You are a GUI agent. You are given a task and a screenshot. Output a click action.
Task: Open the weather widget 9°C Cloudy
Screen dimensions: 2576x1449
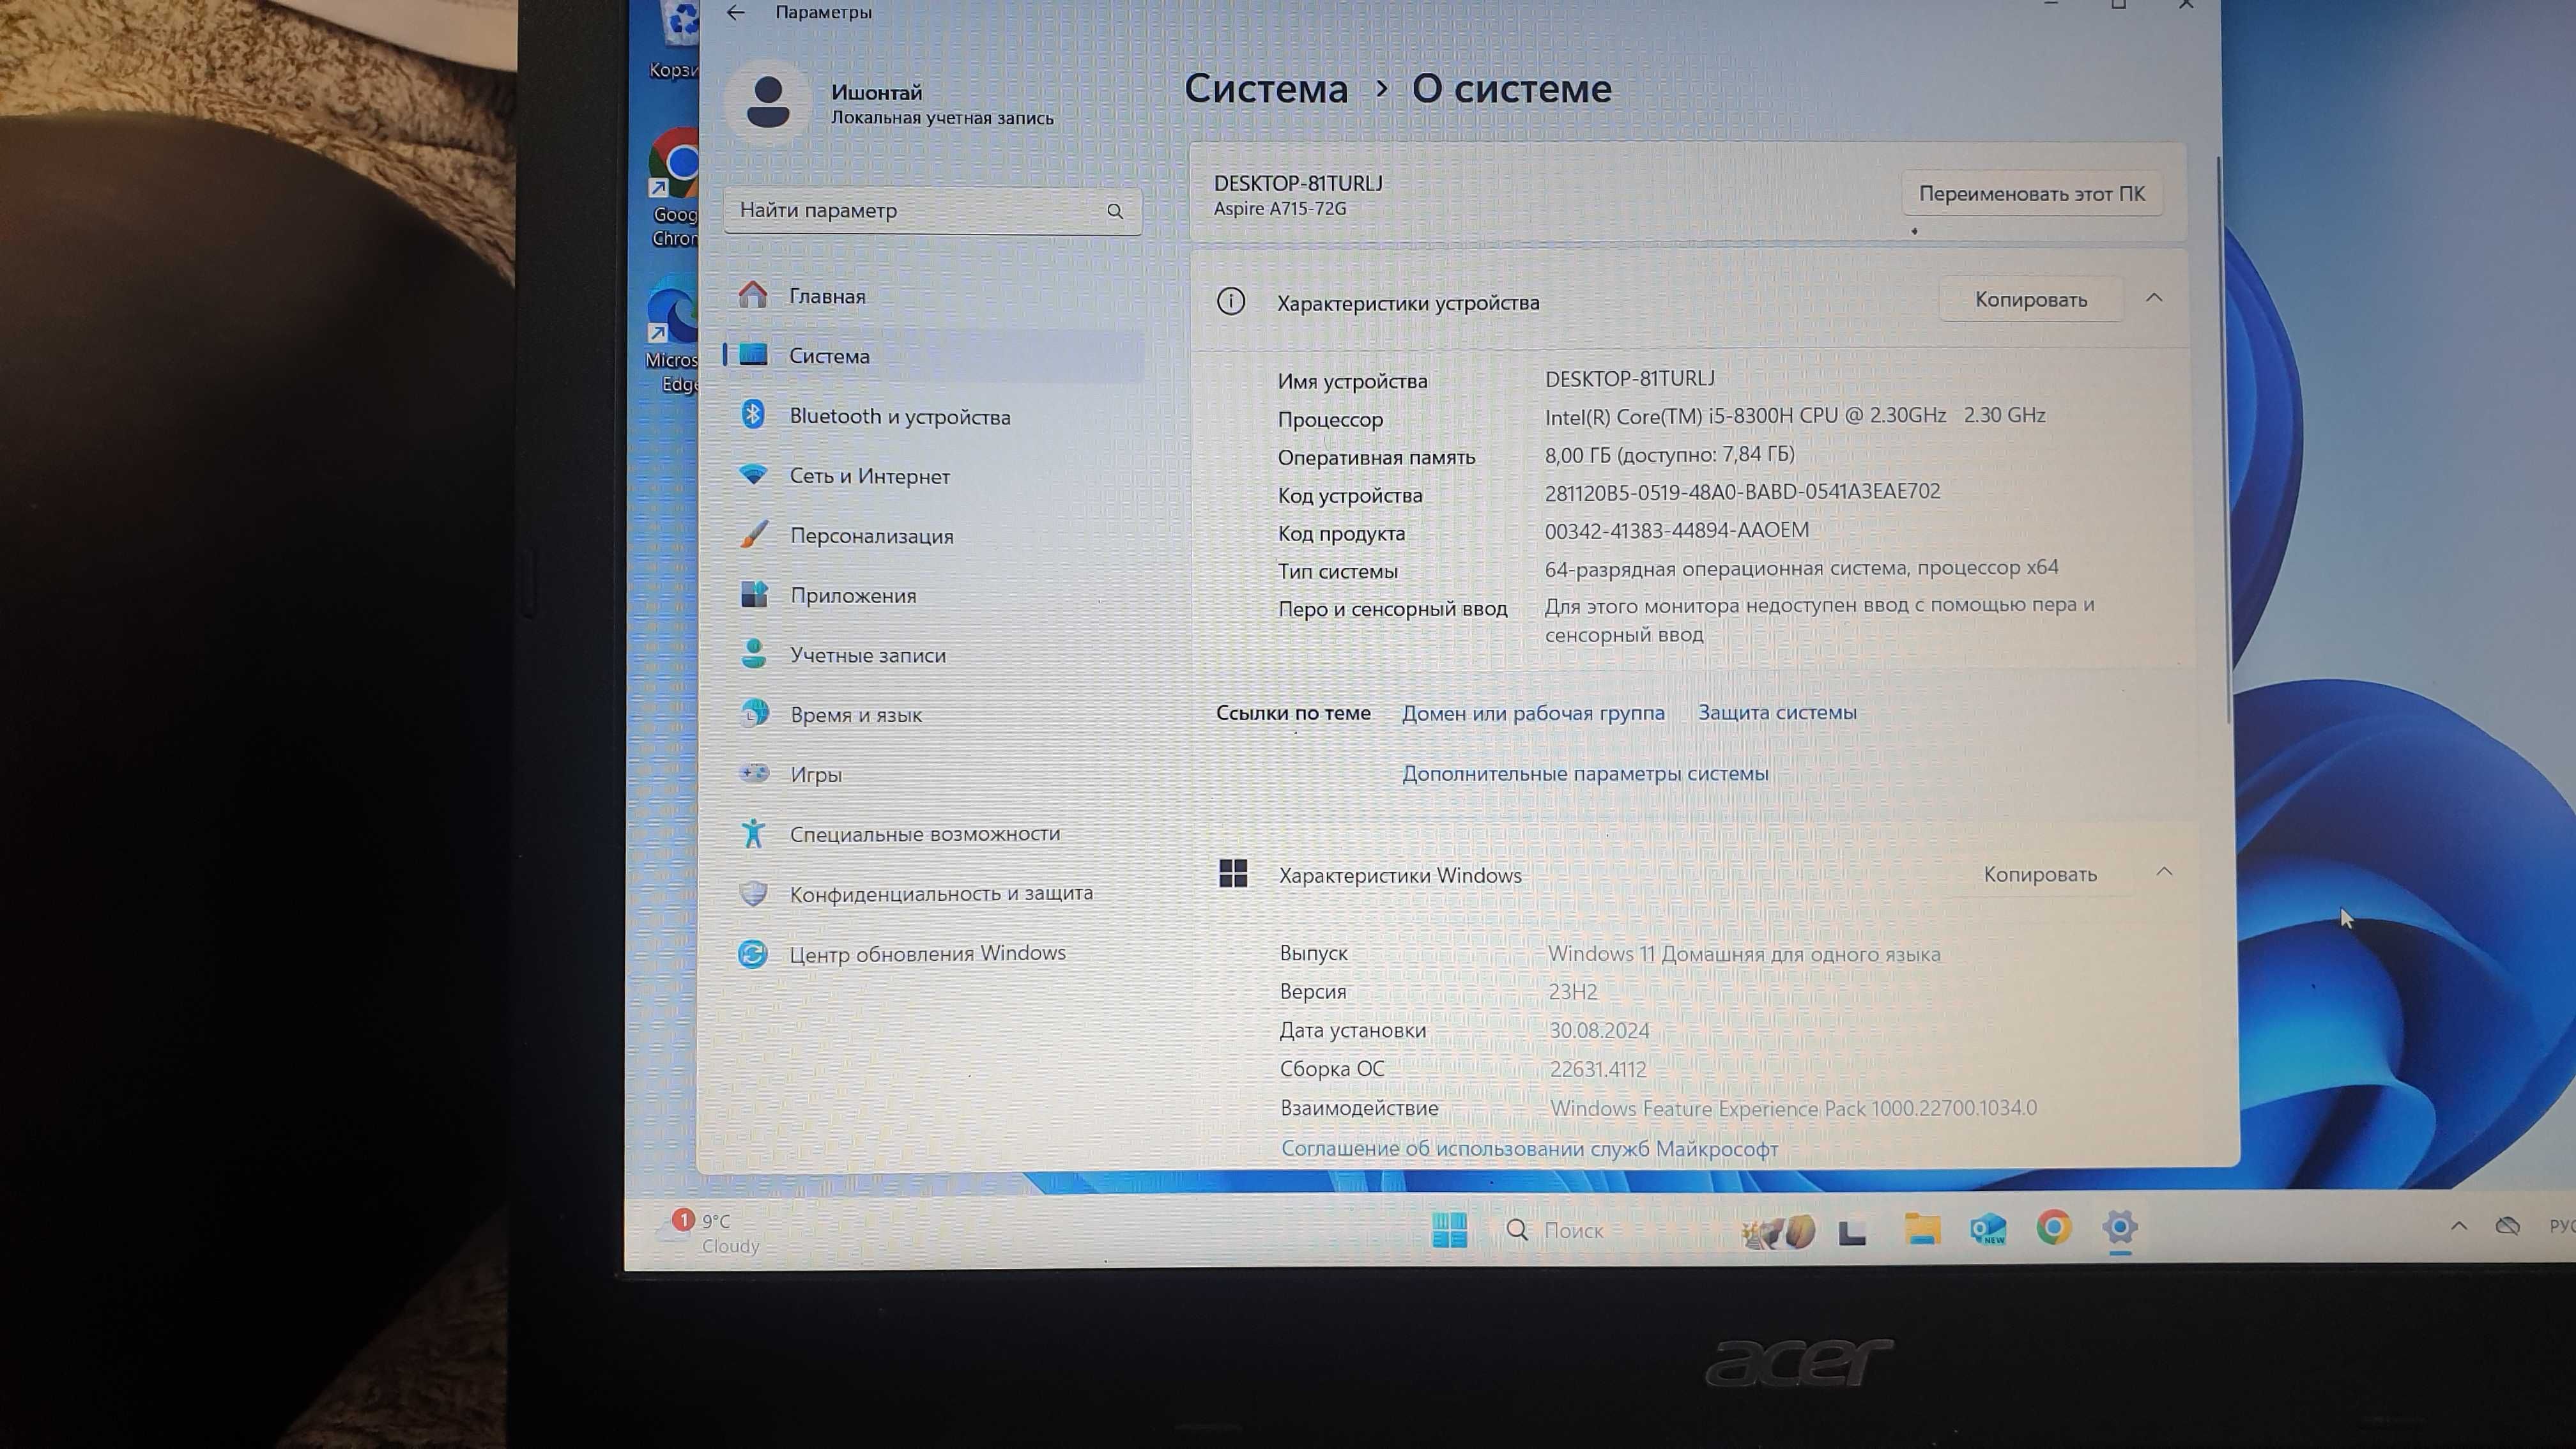point(708,1232)
